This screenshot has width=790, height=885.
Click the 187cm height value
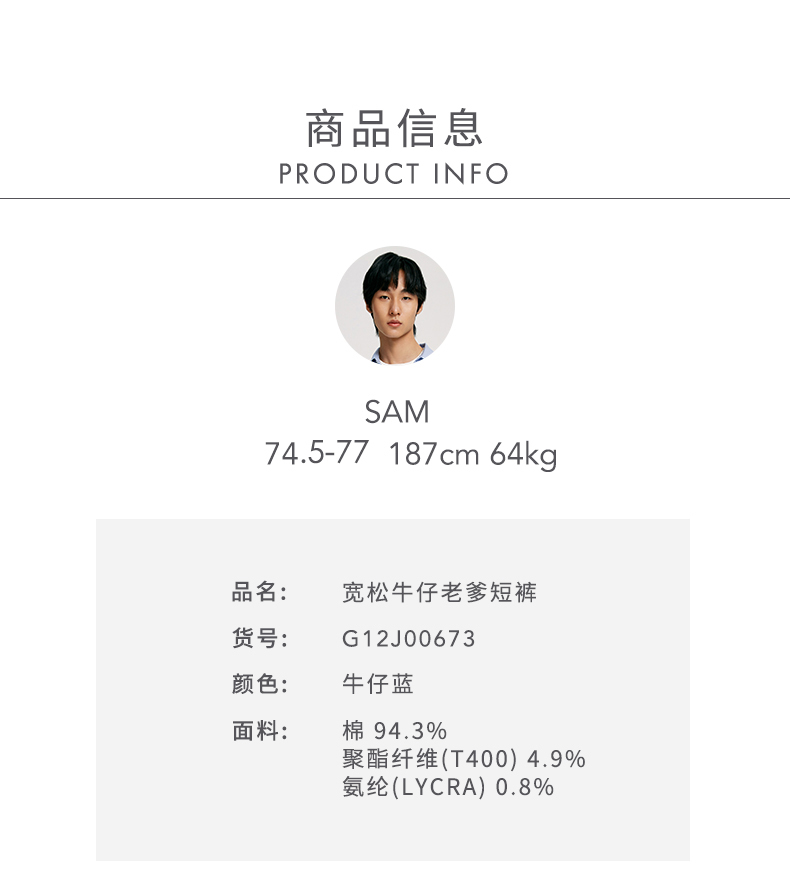tap(434, 455)
